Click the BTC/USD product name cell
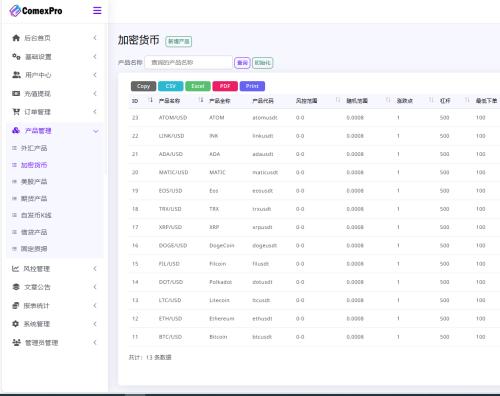 click(x=170, y=337)
